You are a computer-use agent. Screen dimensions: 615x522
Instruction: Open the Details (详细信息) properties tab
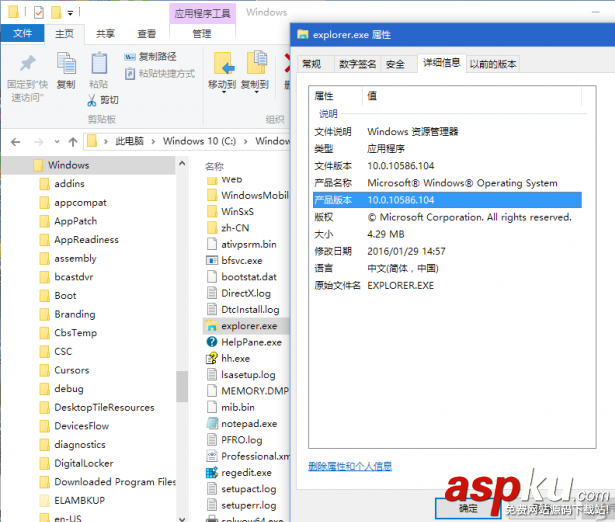pyautogui.click(x=441, y=63)
